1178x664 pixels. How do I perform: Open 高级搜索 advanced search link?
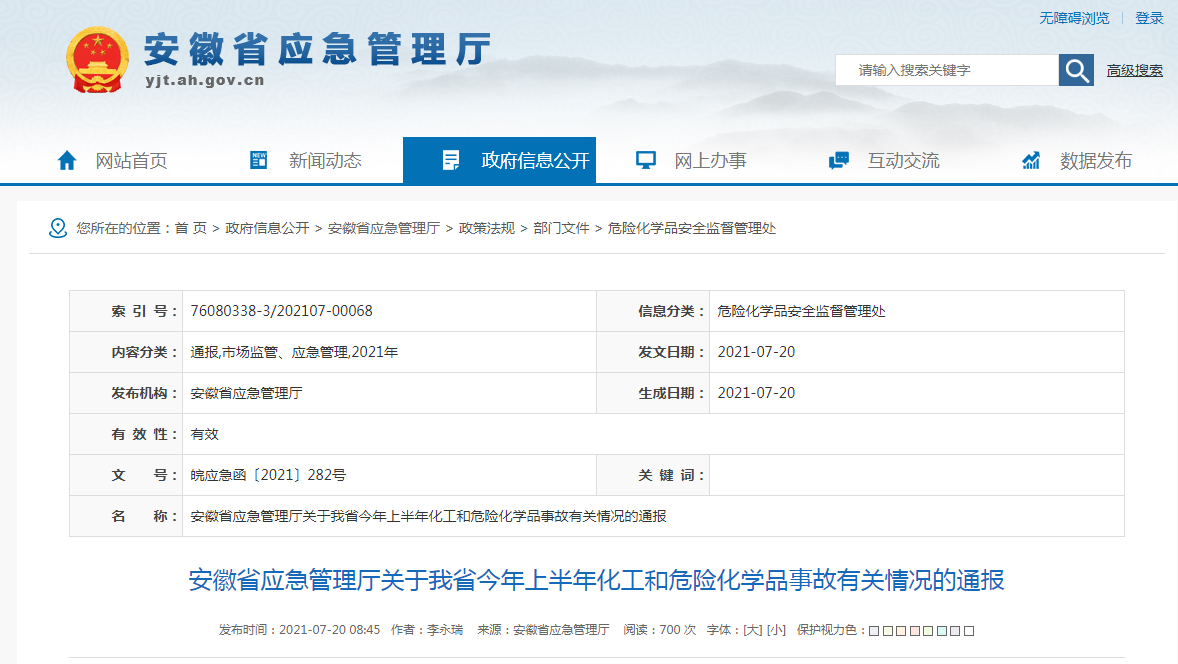[1134, 70]
